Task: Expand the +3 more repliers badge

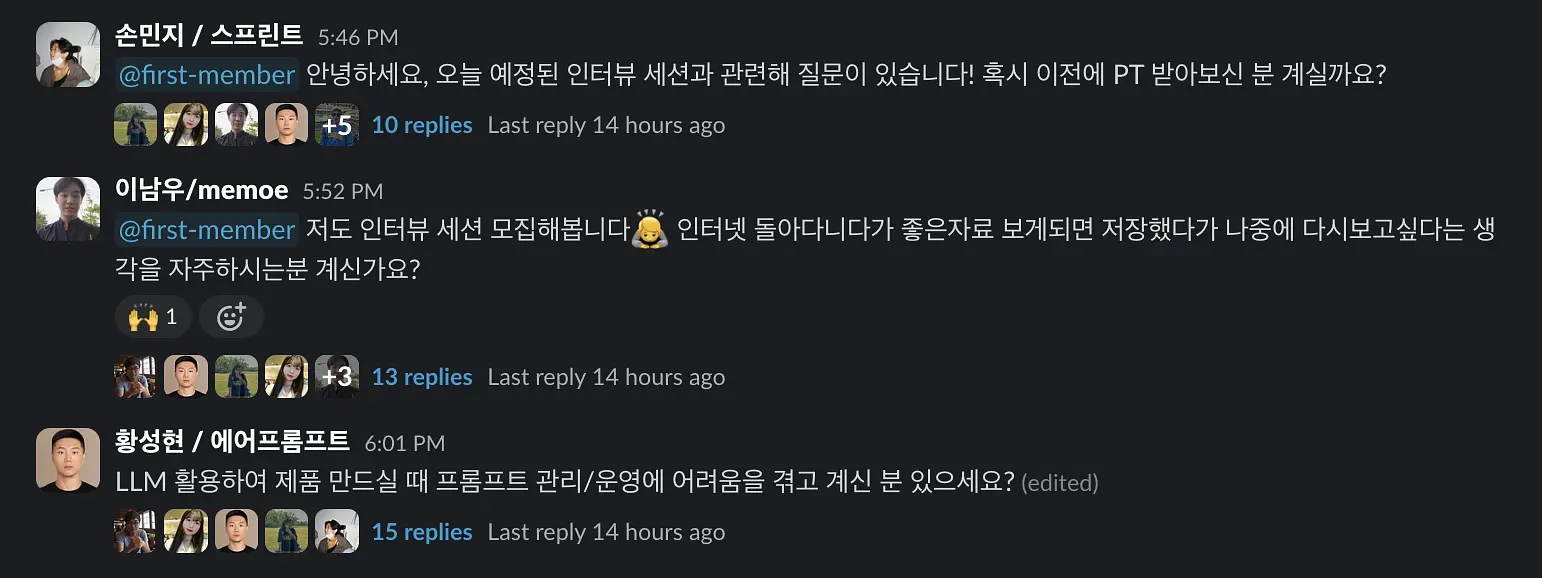Action: pos(337,377)
